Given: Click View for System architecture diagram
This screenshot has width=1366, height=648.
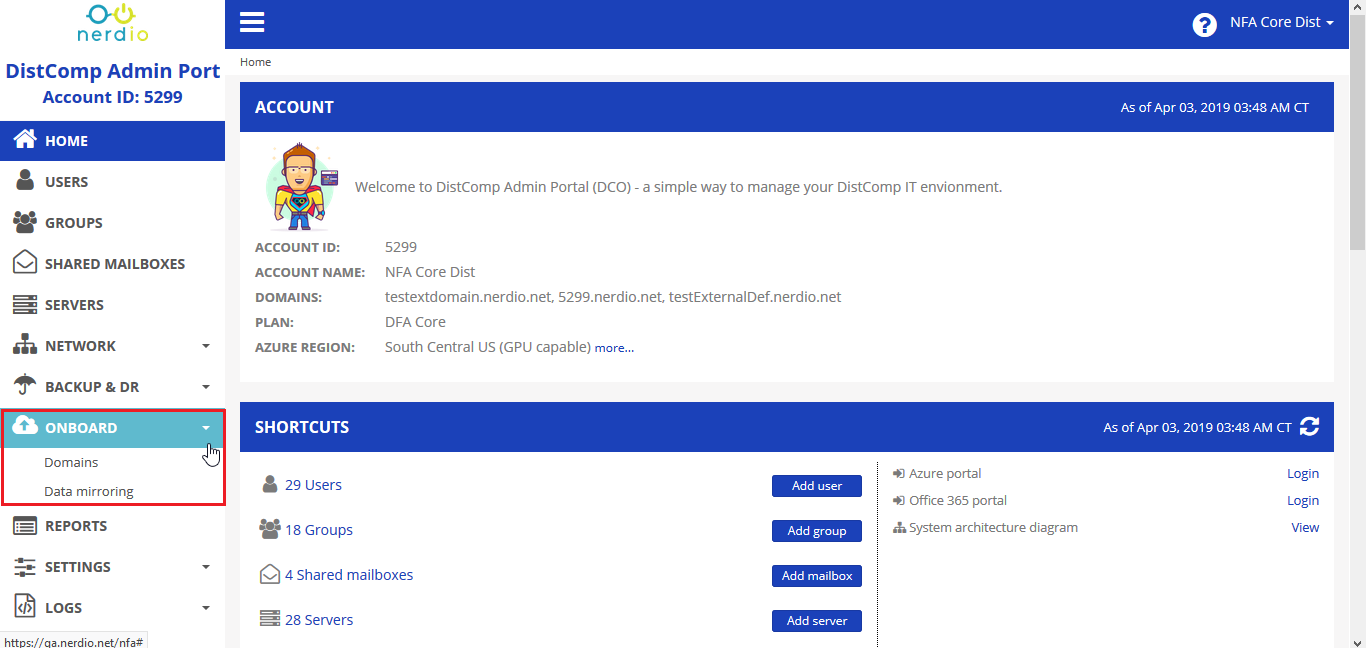Looking at the screenshot, I should pos(1305,527).
